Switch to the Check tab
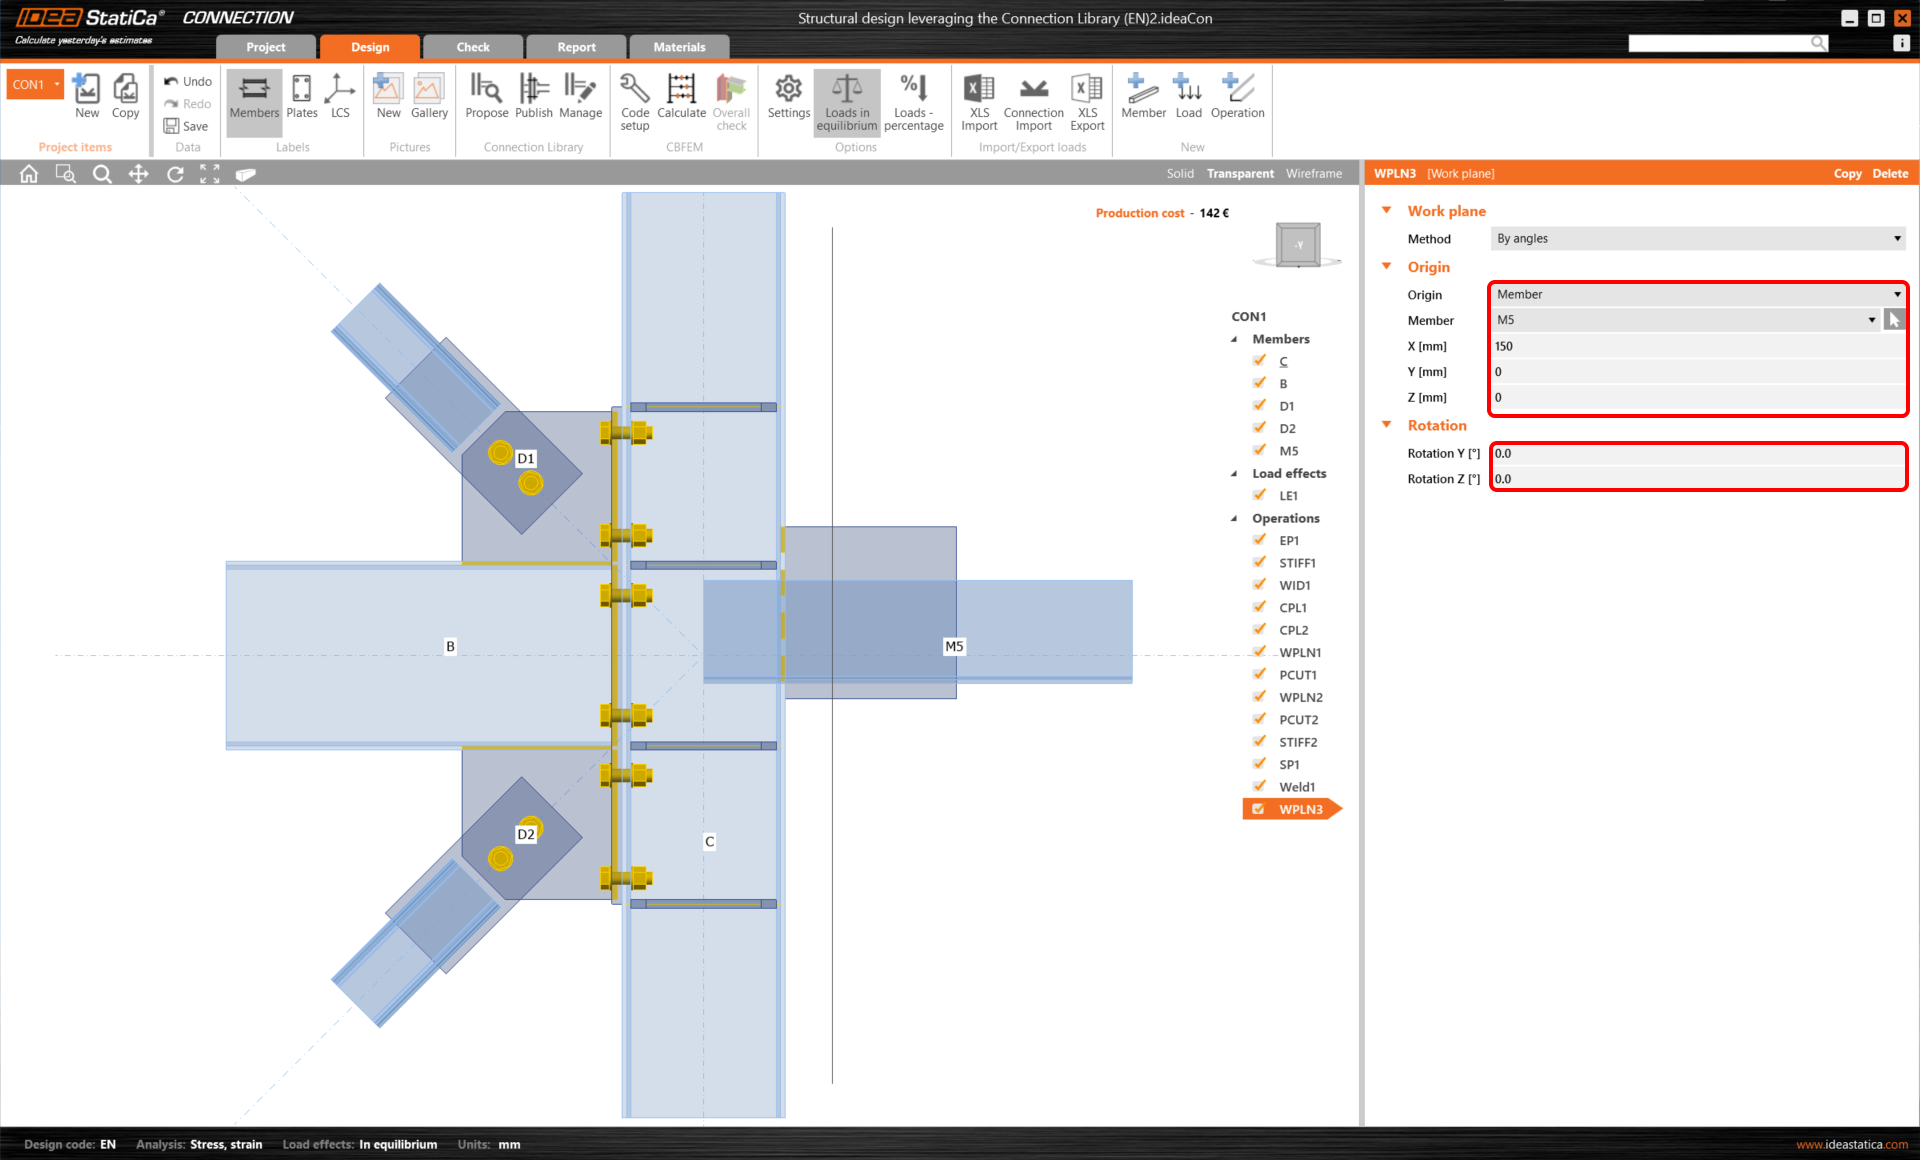 pyautogui.click(x=472, y=46)
